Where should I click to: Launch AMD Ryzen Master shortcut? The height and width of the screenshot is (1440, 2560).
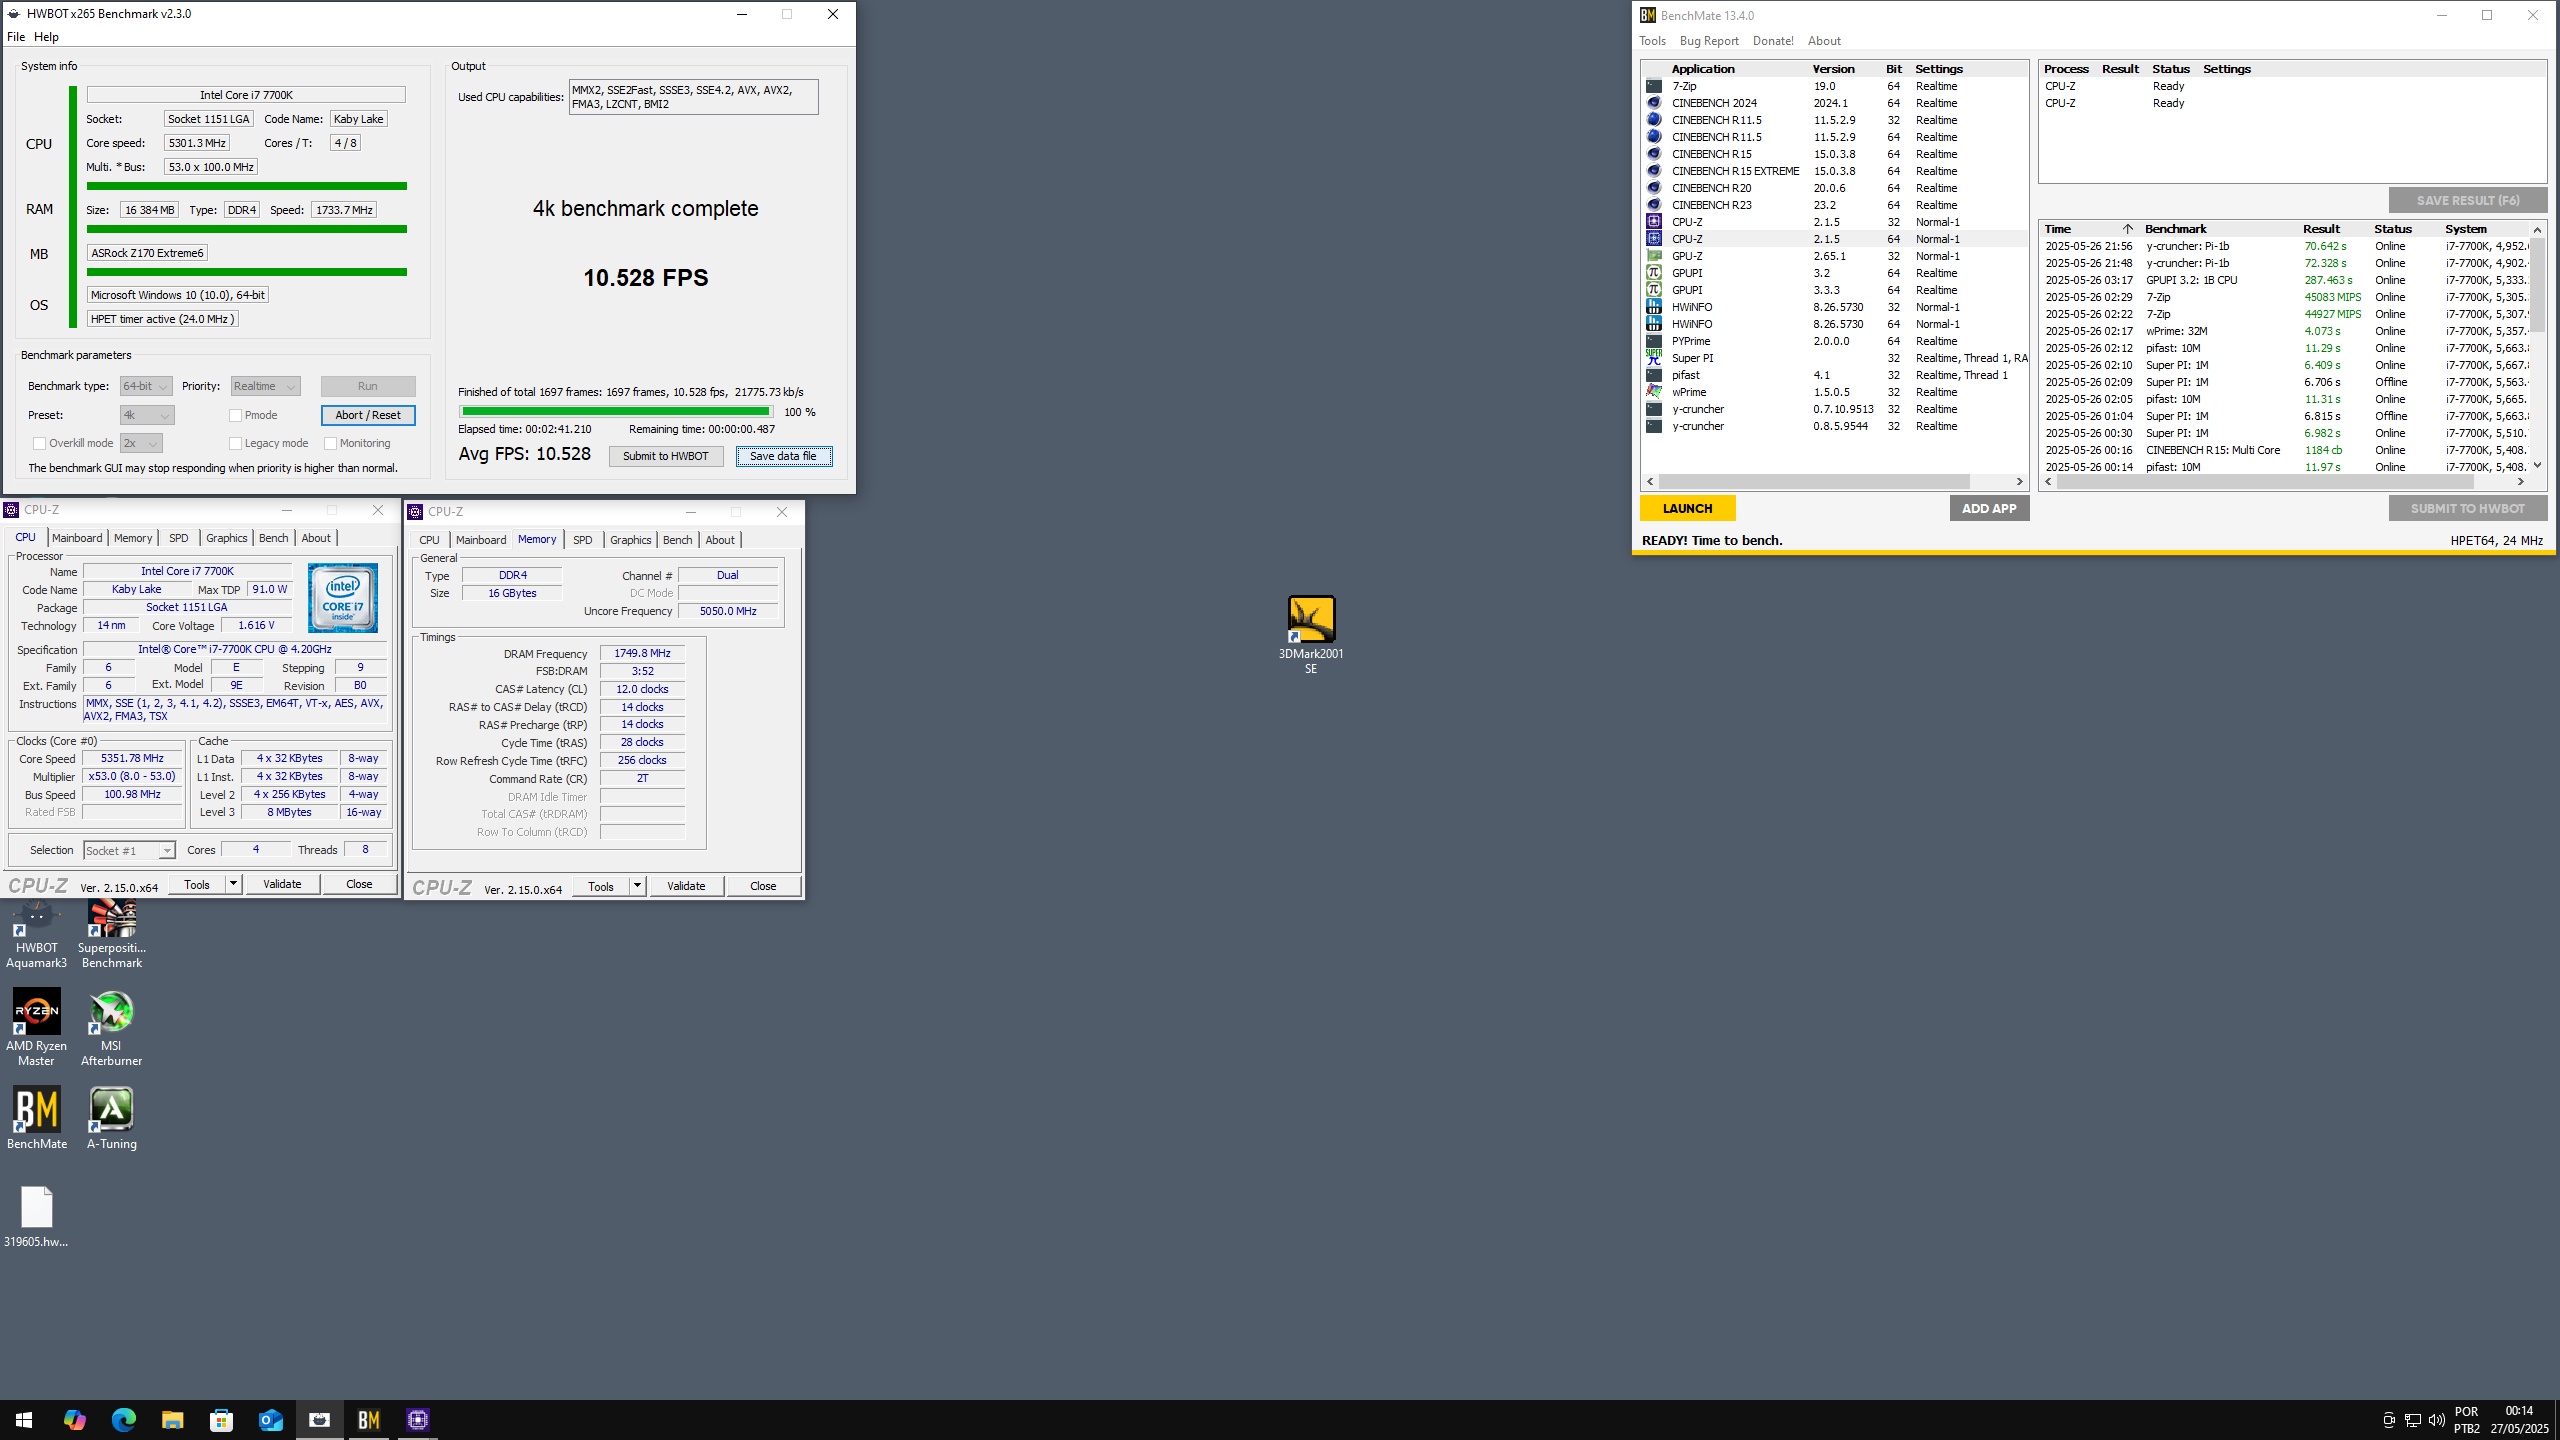click(x=37, y=1027)
